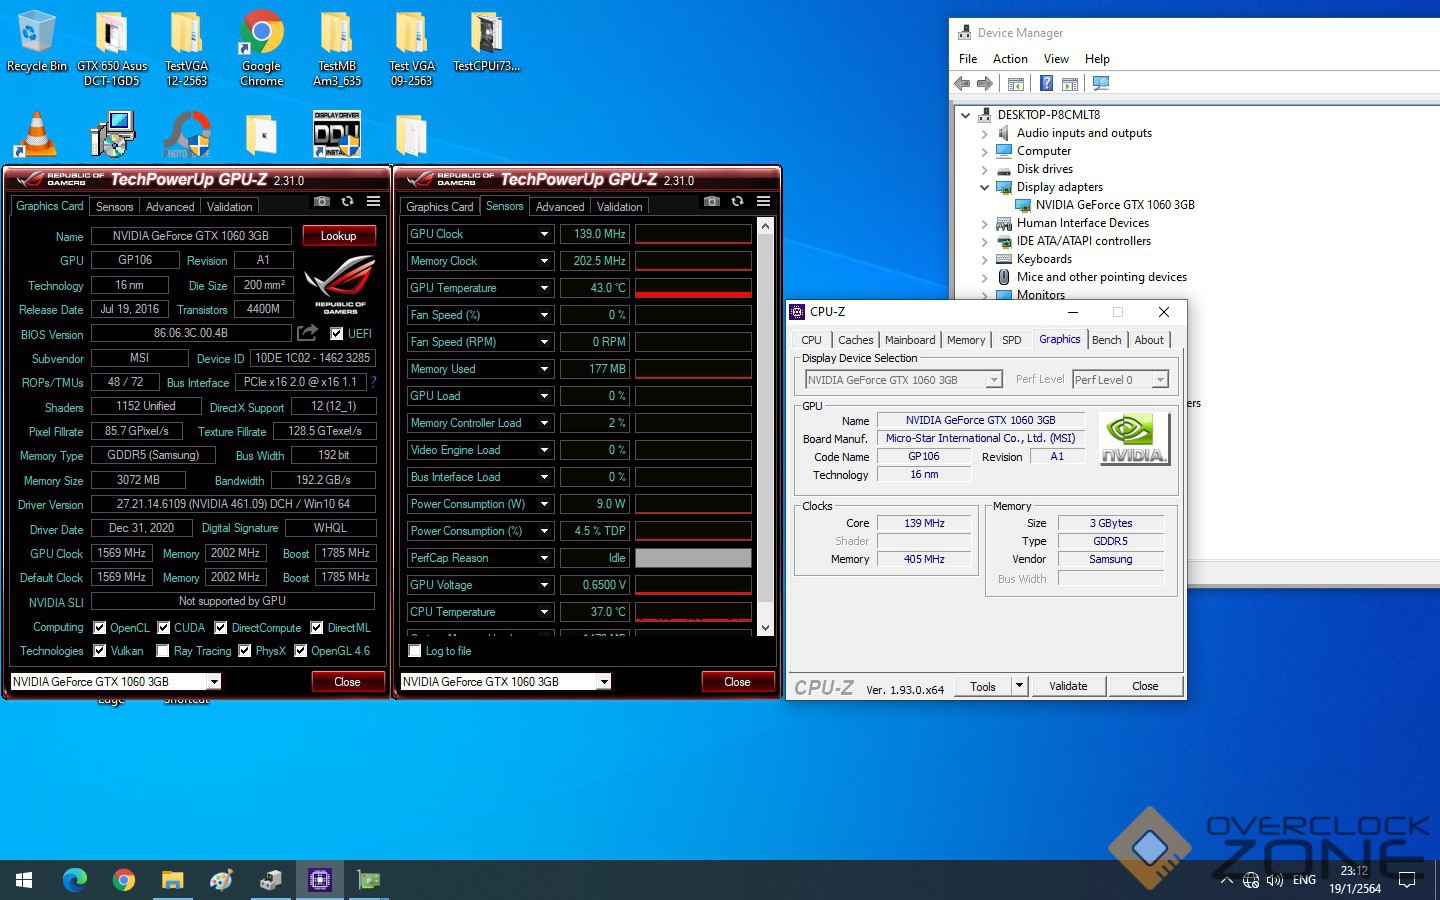Open the Perf Level dropdown in CPU-Z
The height and width of the screenshot is (900, 1440).
[1159, 380]
